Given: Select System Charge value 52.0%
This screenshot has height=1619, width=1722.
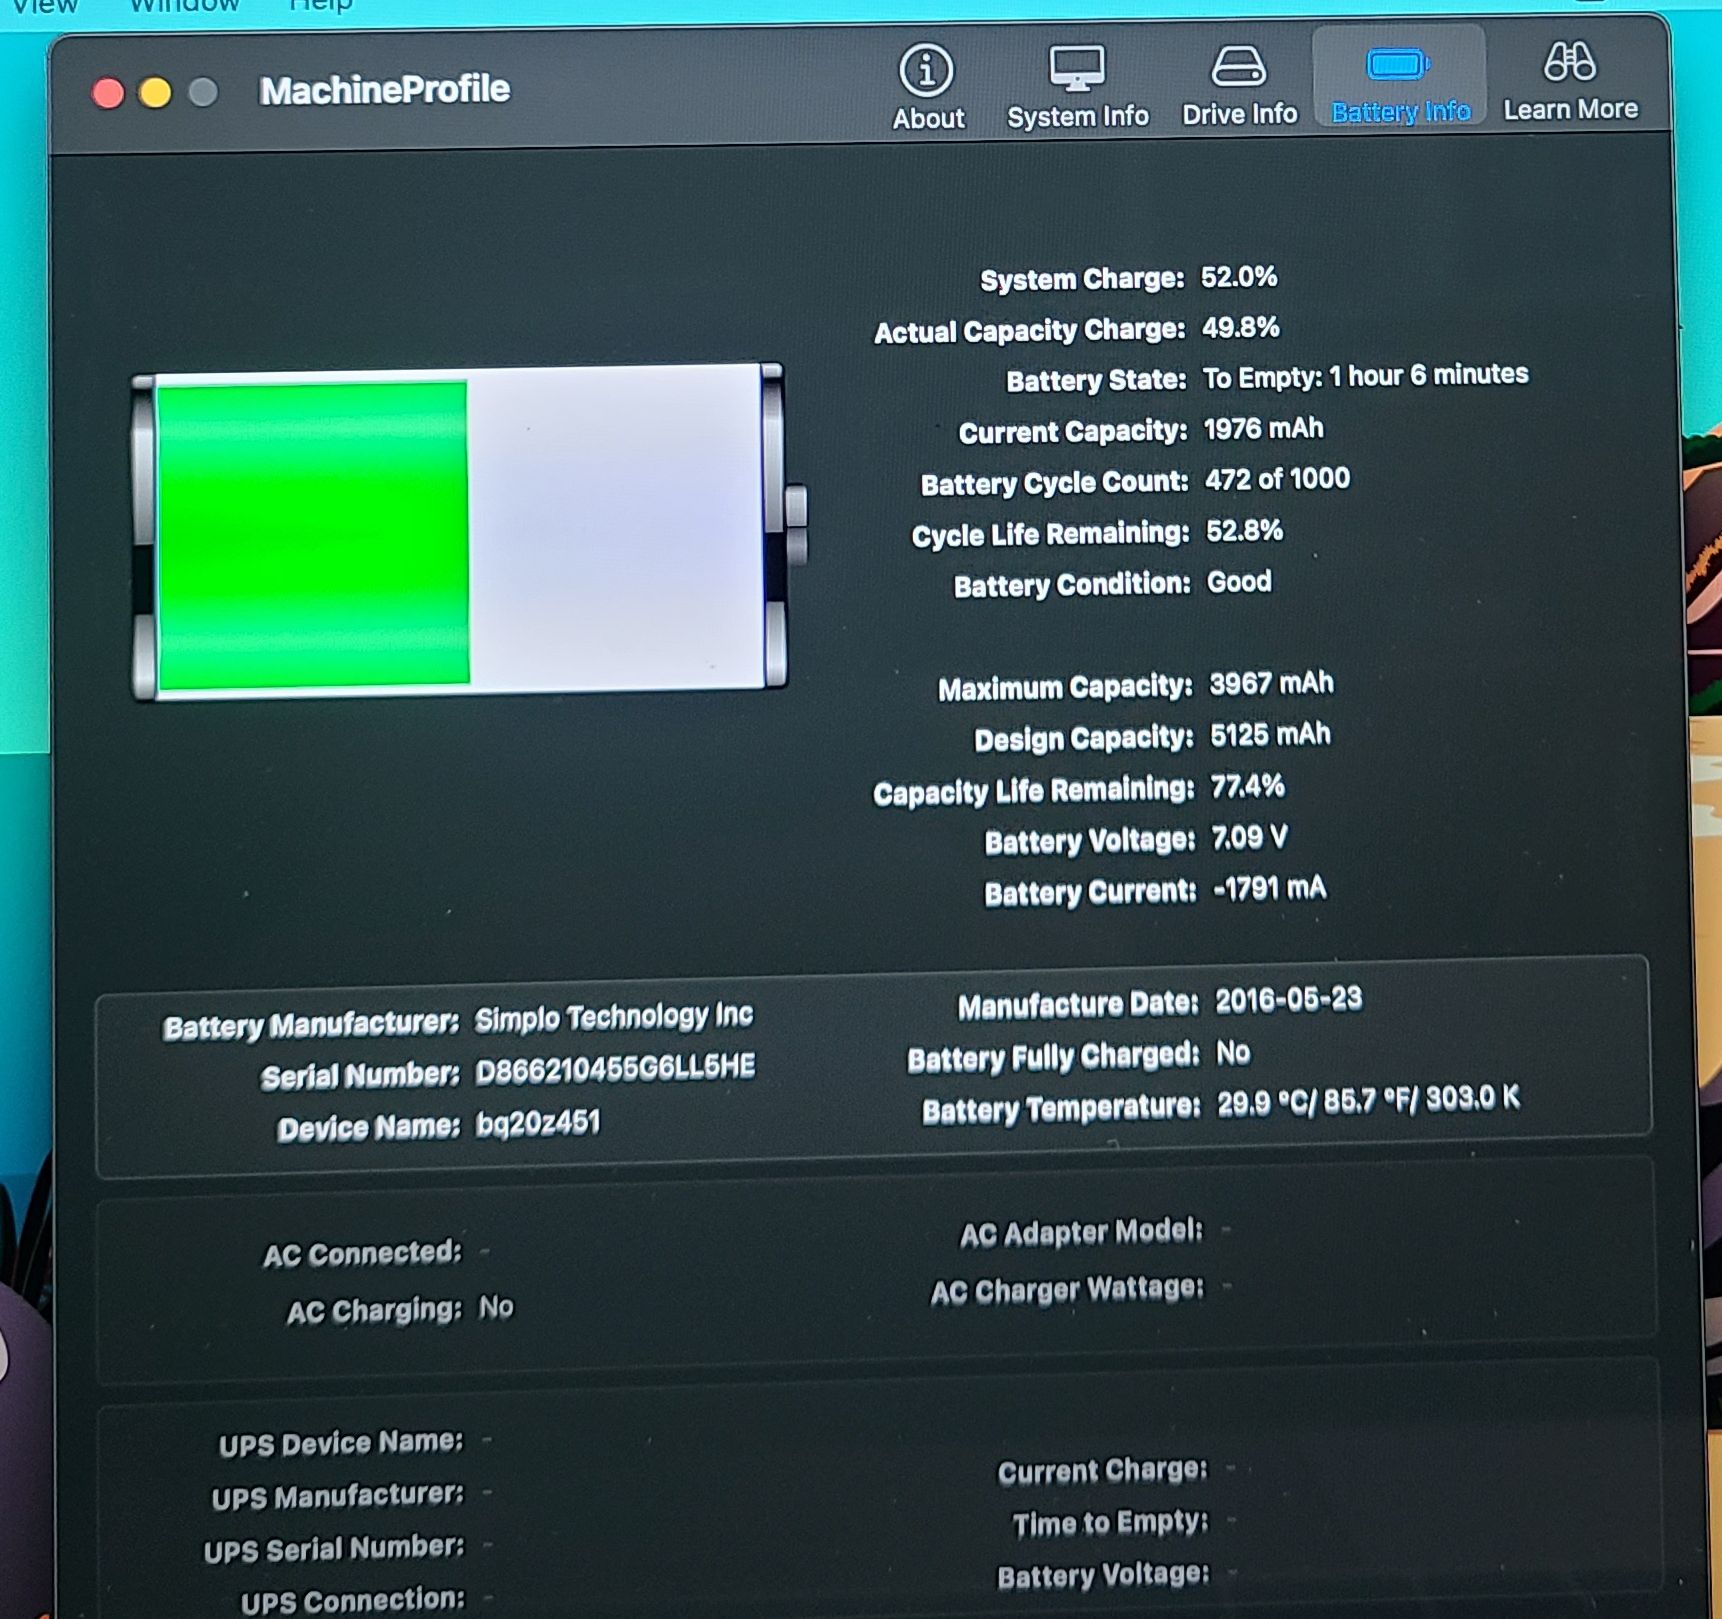Looking at the screenshot, I should (1238, 277).
